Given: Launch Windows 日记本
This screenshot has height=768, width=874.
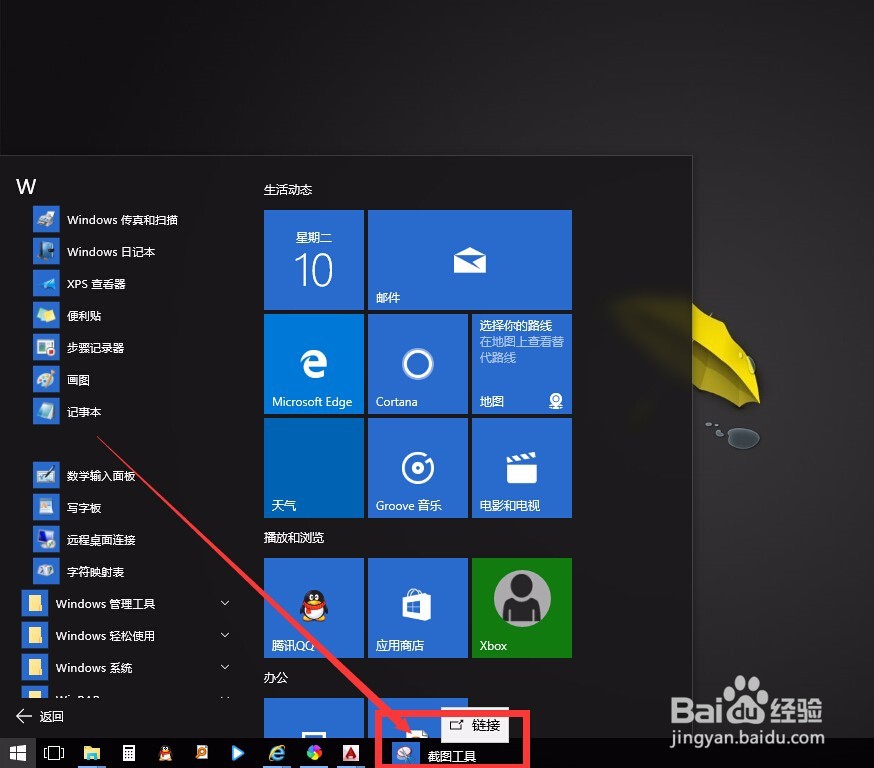Looking at the screenshot, I should [95, 252].
